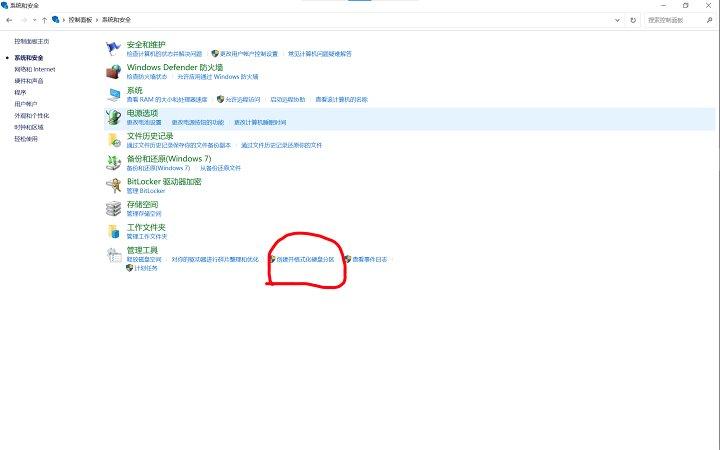Click the forward navigation arrow
This screenshot has width=720, height=450.
24,20
